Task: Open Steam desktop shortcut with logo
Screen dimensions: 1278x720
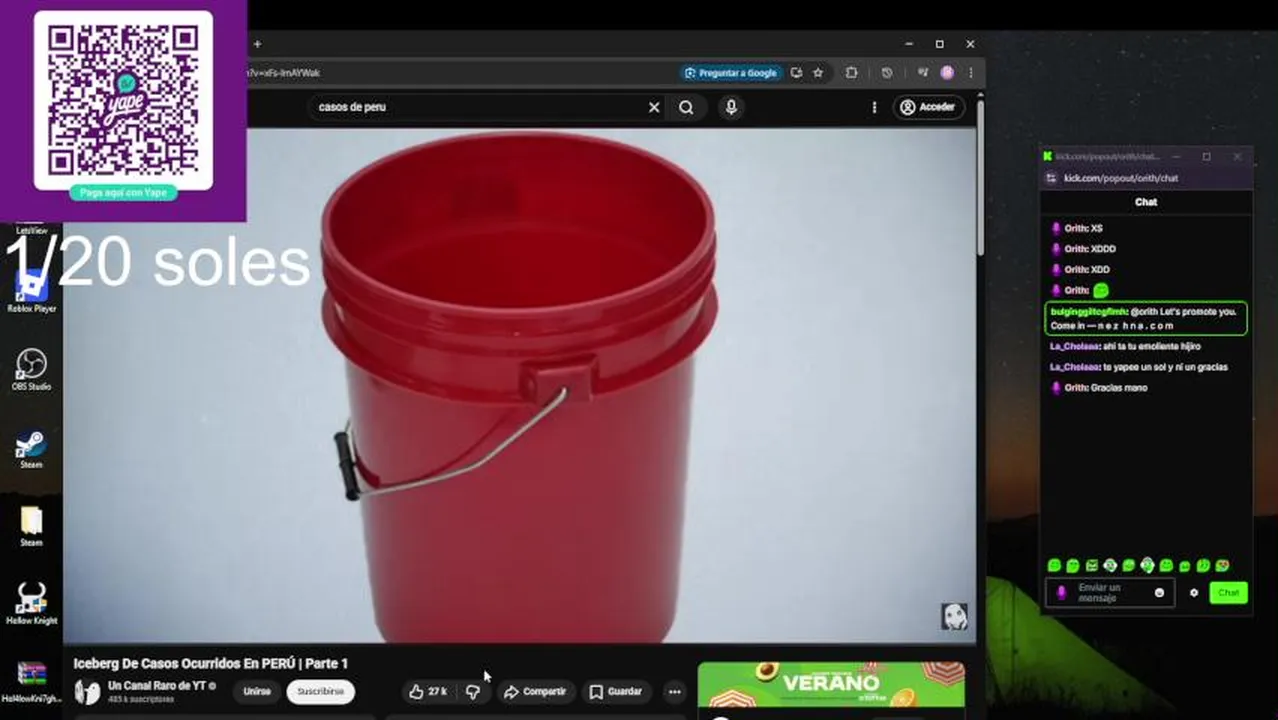Action: tap(31, 449)
